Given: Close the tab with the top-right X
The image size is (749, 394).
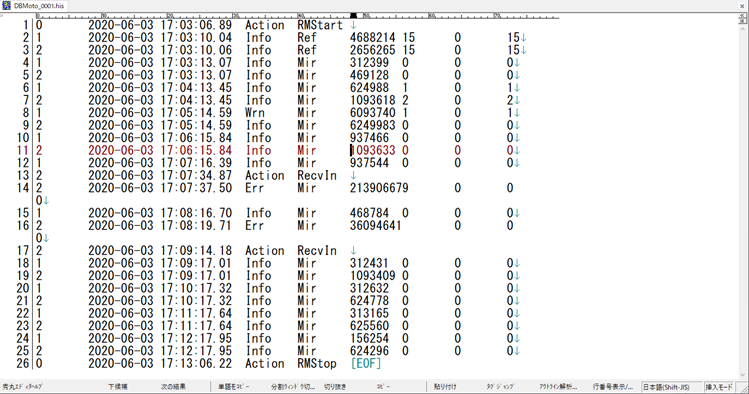Looking at the screenshot, I should tap(742, 6).
